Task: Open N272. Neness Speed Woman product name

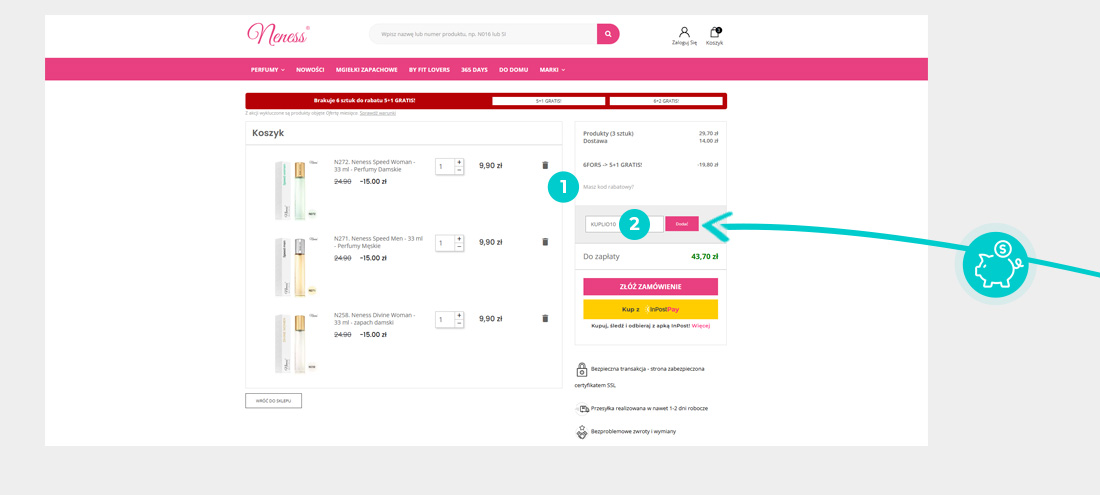Action: (375, 165)
